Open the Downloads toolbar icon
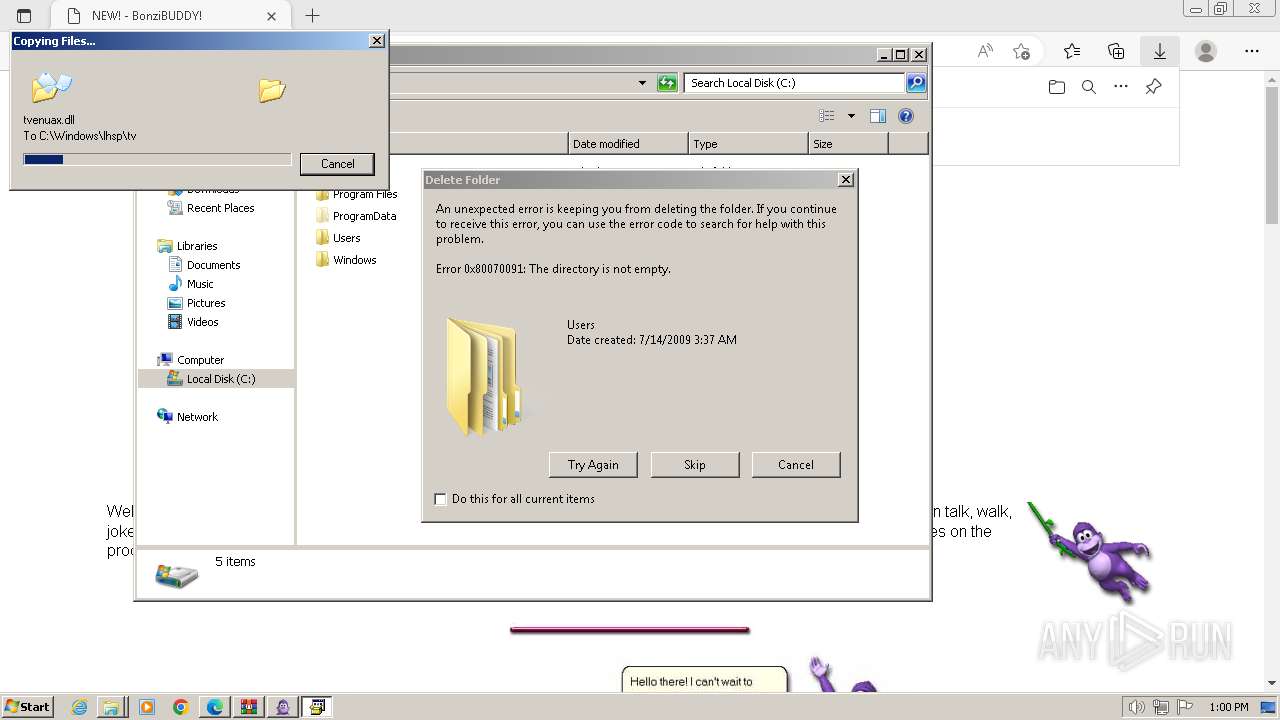This screenshot has height=720, width=1280. 1160,51
